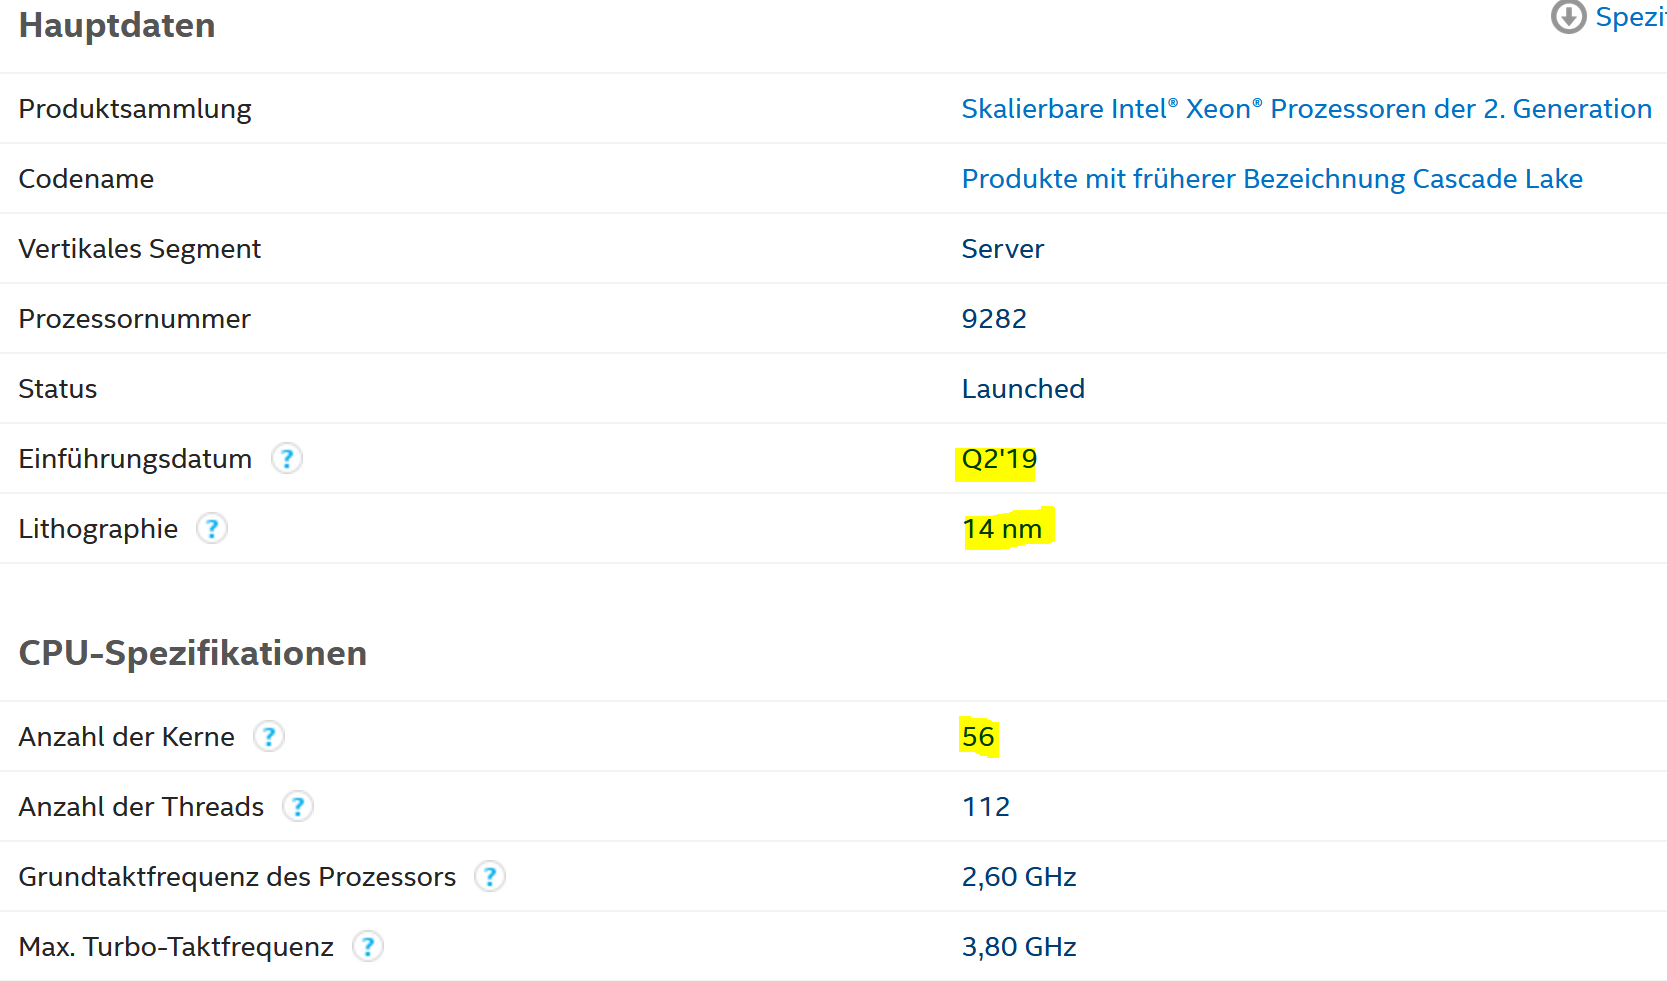Click the help icon for Grundtaktfrequenz des Prozessors
This screenshot has height=981, width=1667.
(x=490, y=876)
